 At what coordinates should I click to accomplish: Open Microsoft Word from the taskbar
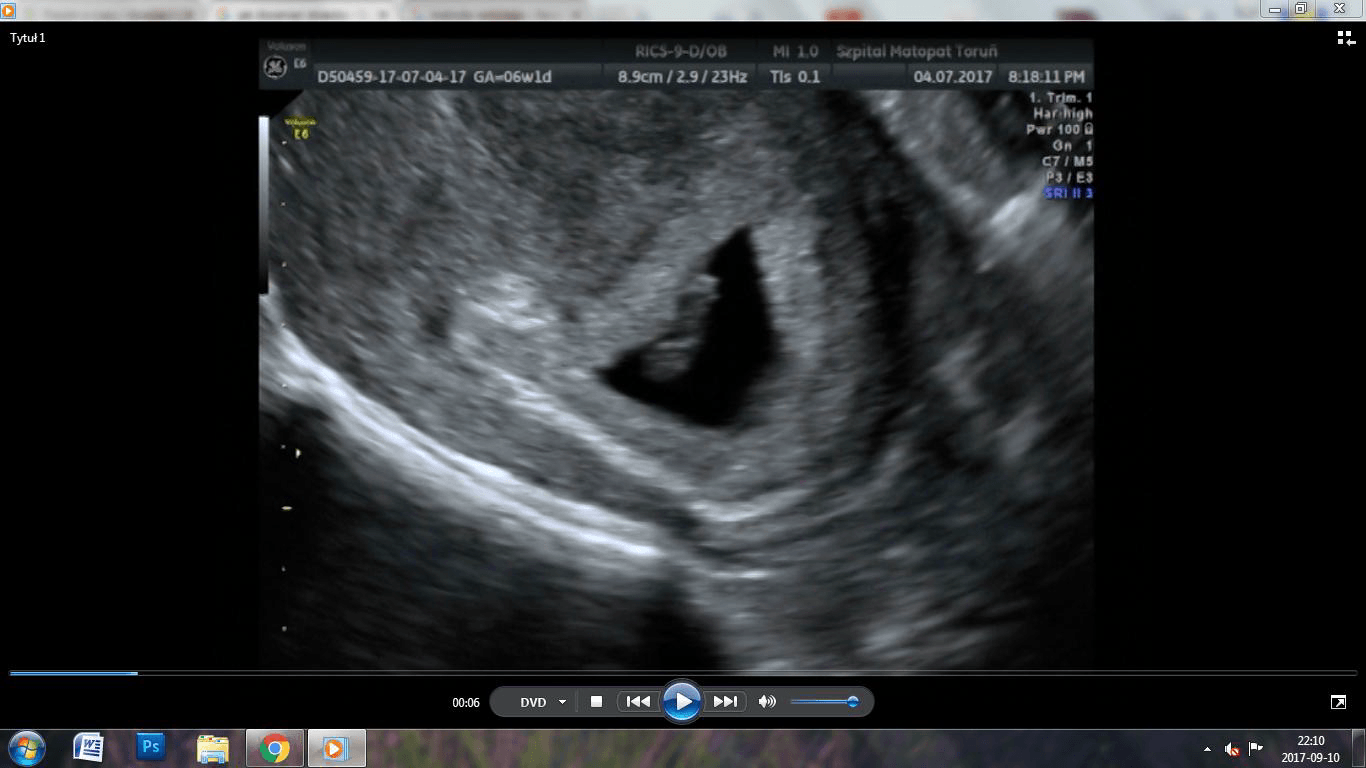[89, 748]
